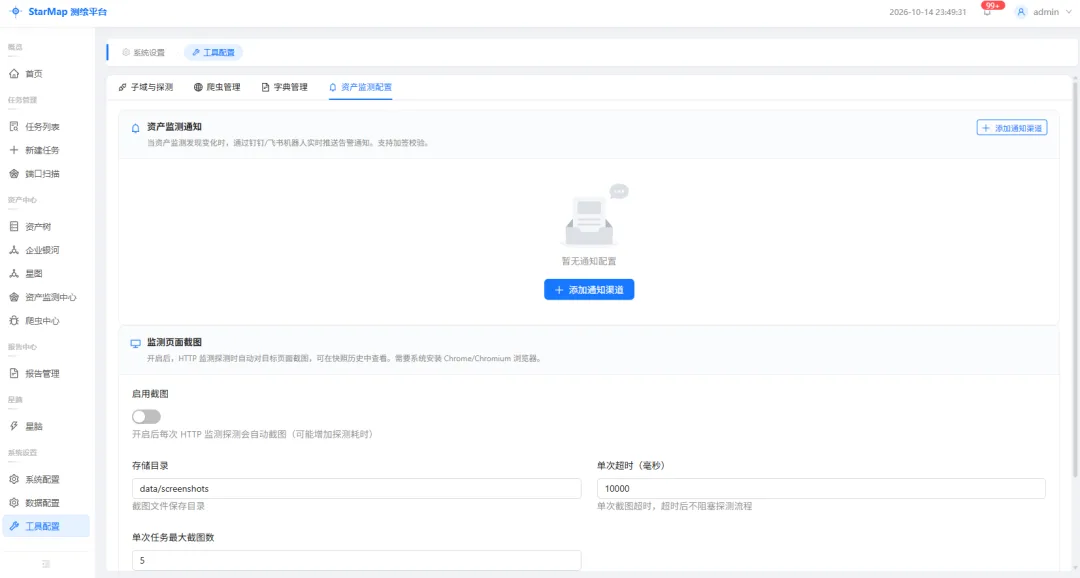Image resolution: width=1080 pixels, height=578 pixels.
Task: Select the 资产监测配置 tab
Action: (360, 87)
